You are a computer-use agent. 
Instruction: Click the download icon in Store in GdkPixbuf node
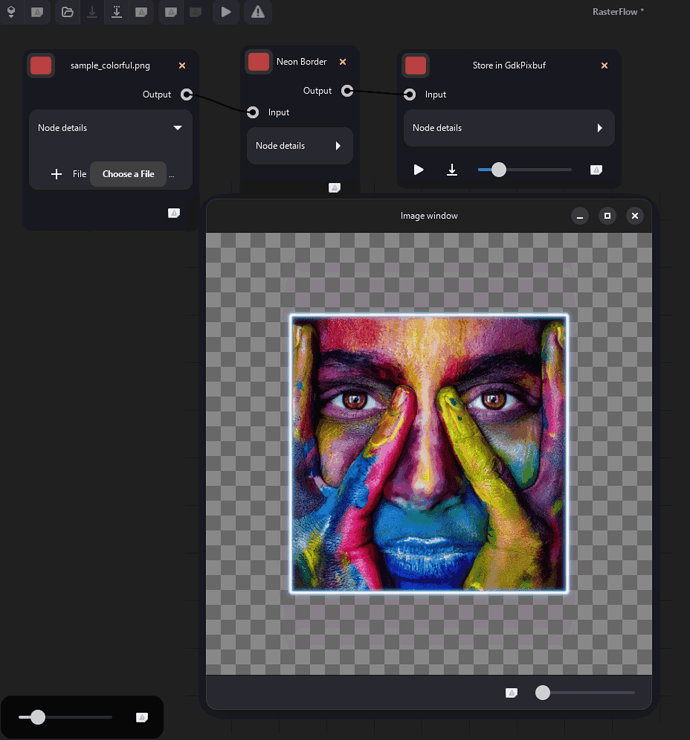(x=452, y=170)
